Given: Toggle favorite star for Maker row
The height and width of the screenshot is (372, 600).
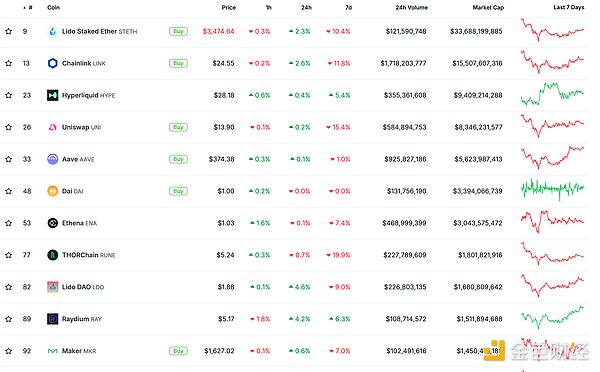Looking at the screenshot, I should pyautogui.click(x=8, y=351).
